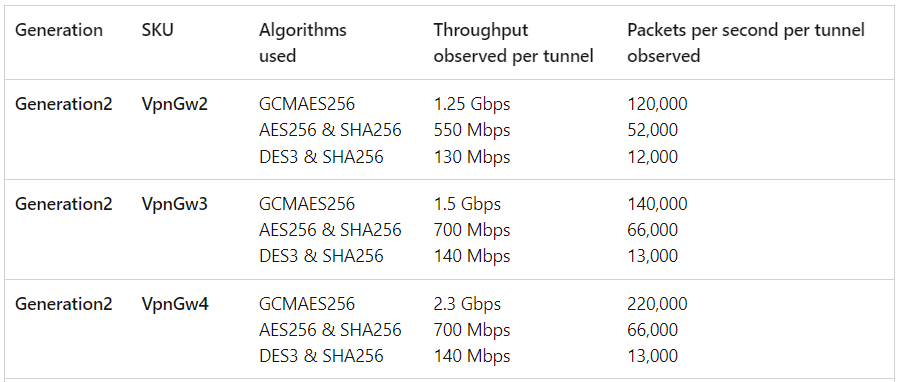Screen dimensions: 899x382
Task: Click Packets per second per tunnel header
Action: point(745,43)
